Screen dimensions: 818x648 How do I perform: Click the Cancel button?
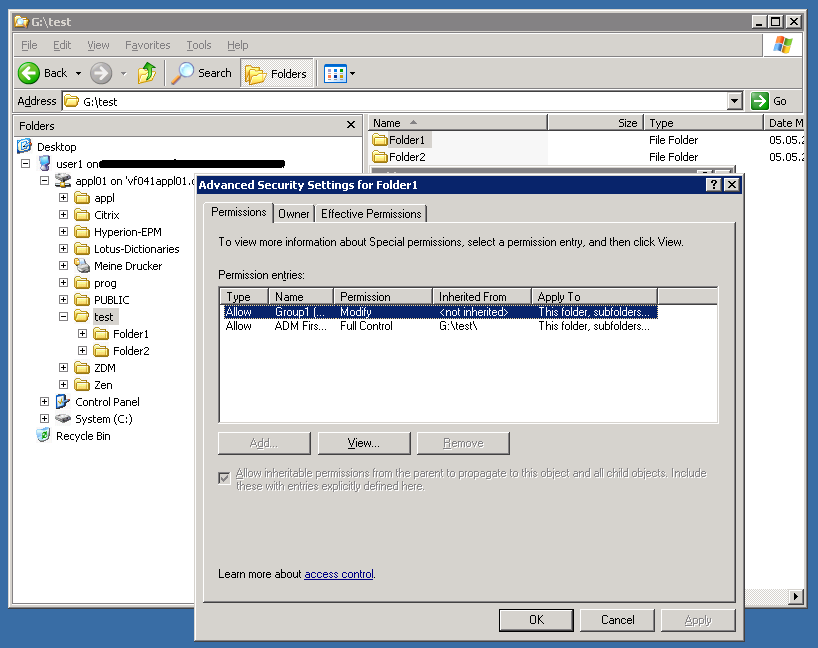click(617, 620)
